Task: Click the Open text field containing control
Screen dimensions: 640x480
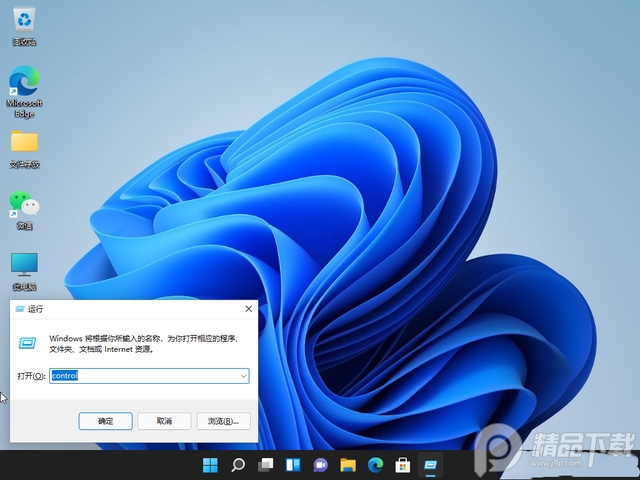Action: pyautogui.click(x=149, y=376)
